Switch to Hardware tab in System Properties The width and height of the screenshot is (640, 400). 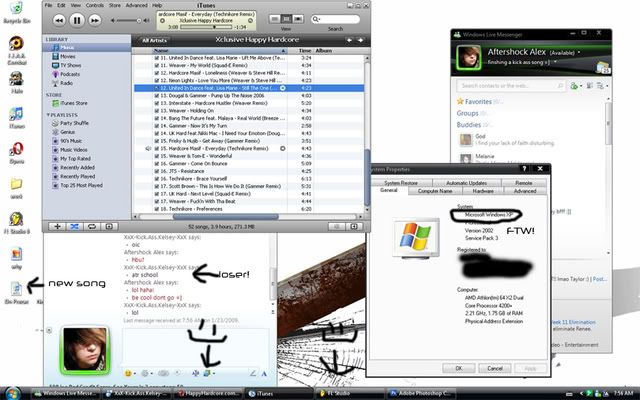484,190
